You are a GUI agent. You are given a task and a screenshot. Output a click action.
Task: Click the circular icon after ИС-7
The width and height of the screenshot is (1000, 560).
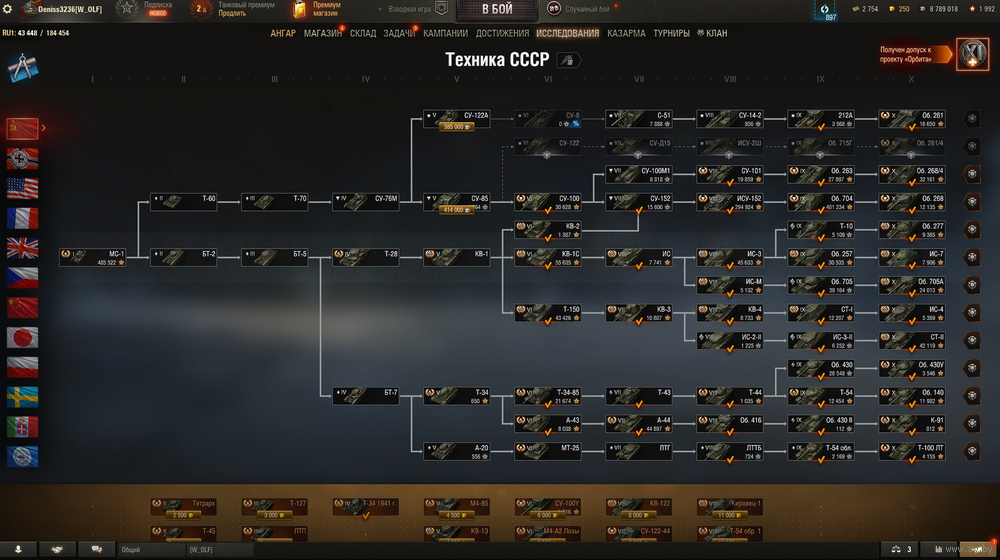972,257
